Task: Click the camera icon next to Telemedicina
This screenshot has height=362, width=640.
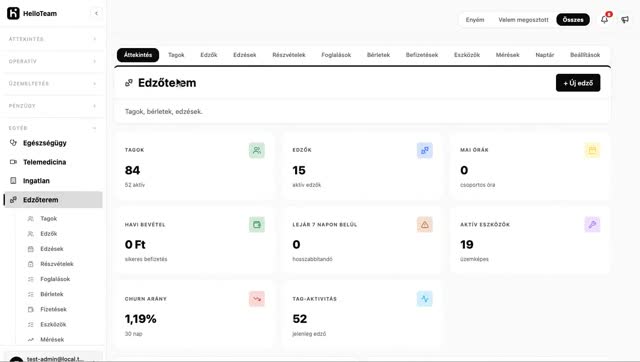Action: [13, 162]
